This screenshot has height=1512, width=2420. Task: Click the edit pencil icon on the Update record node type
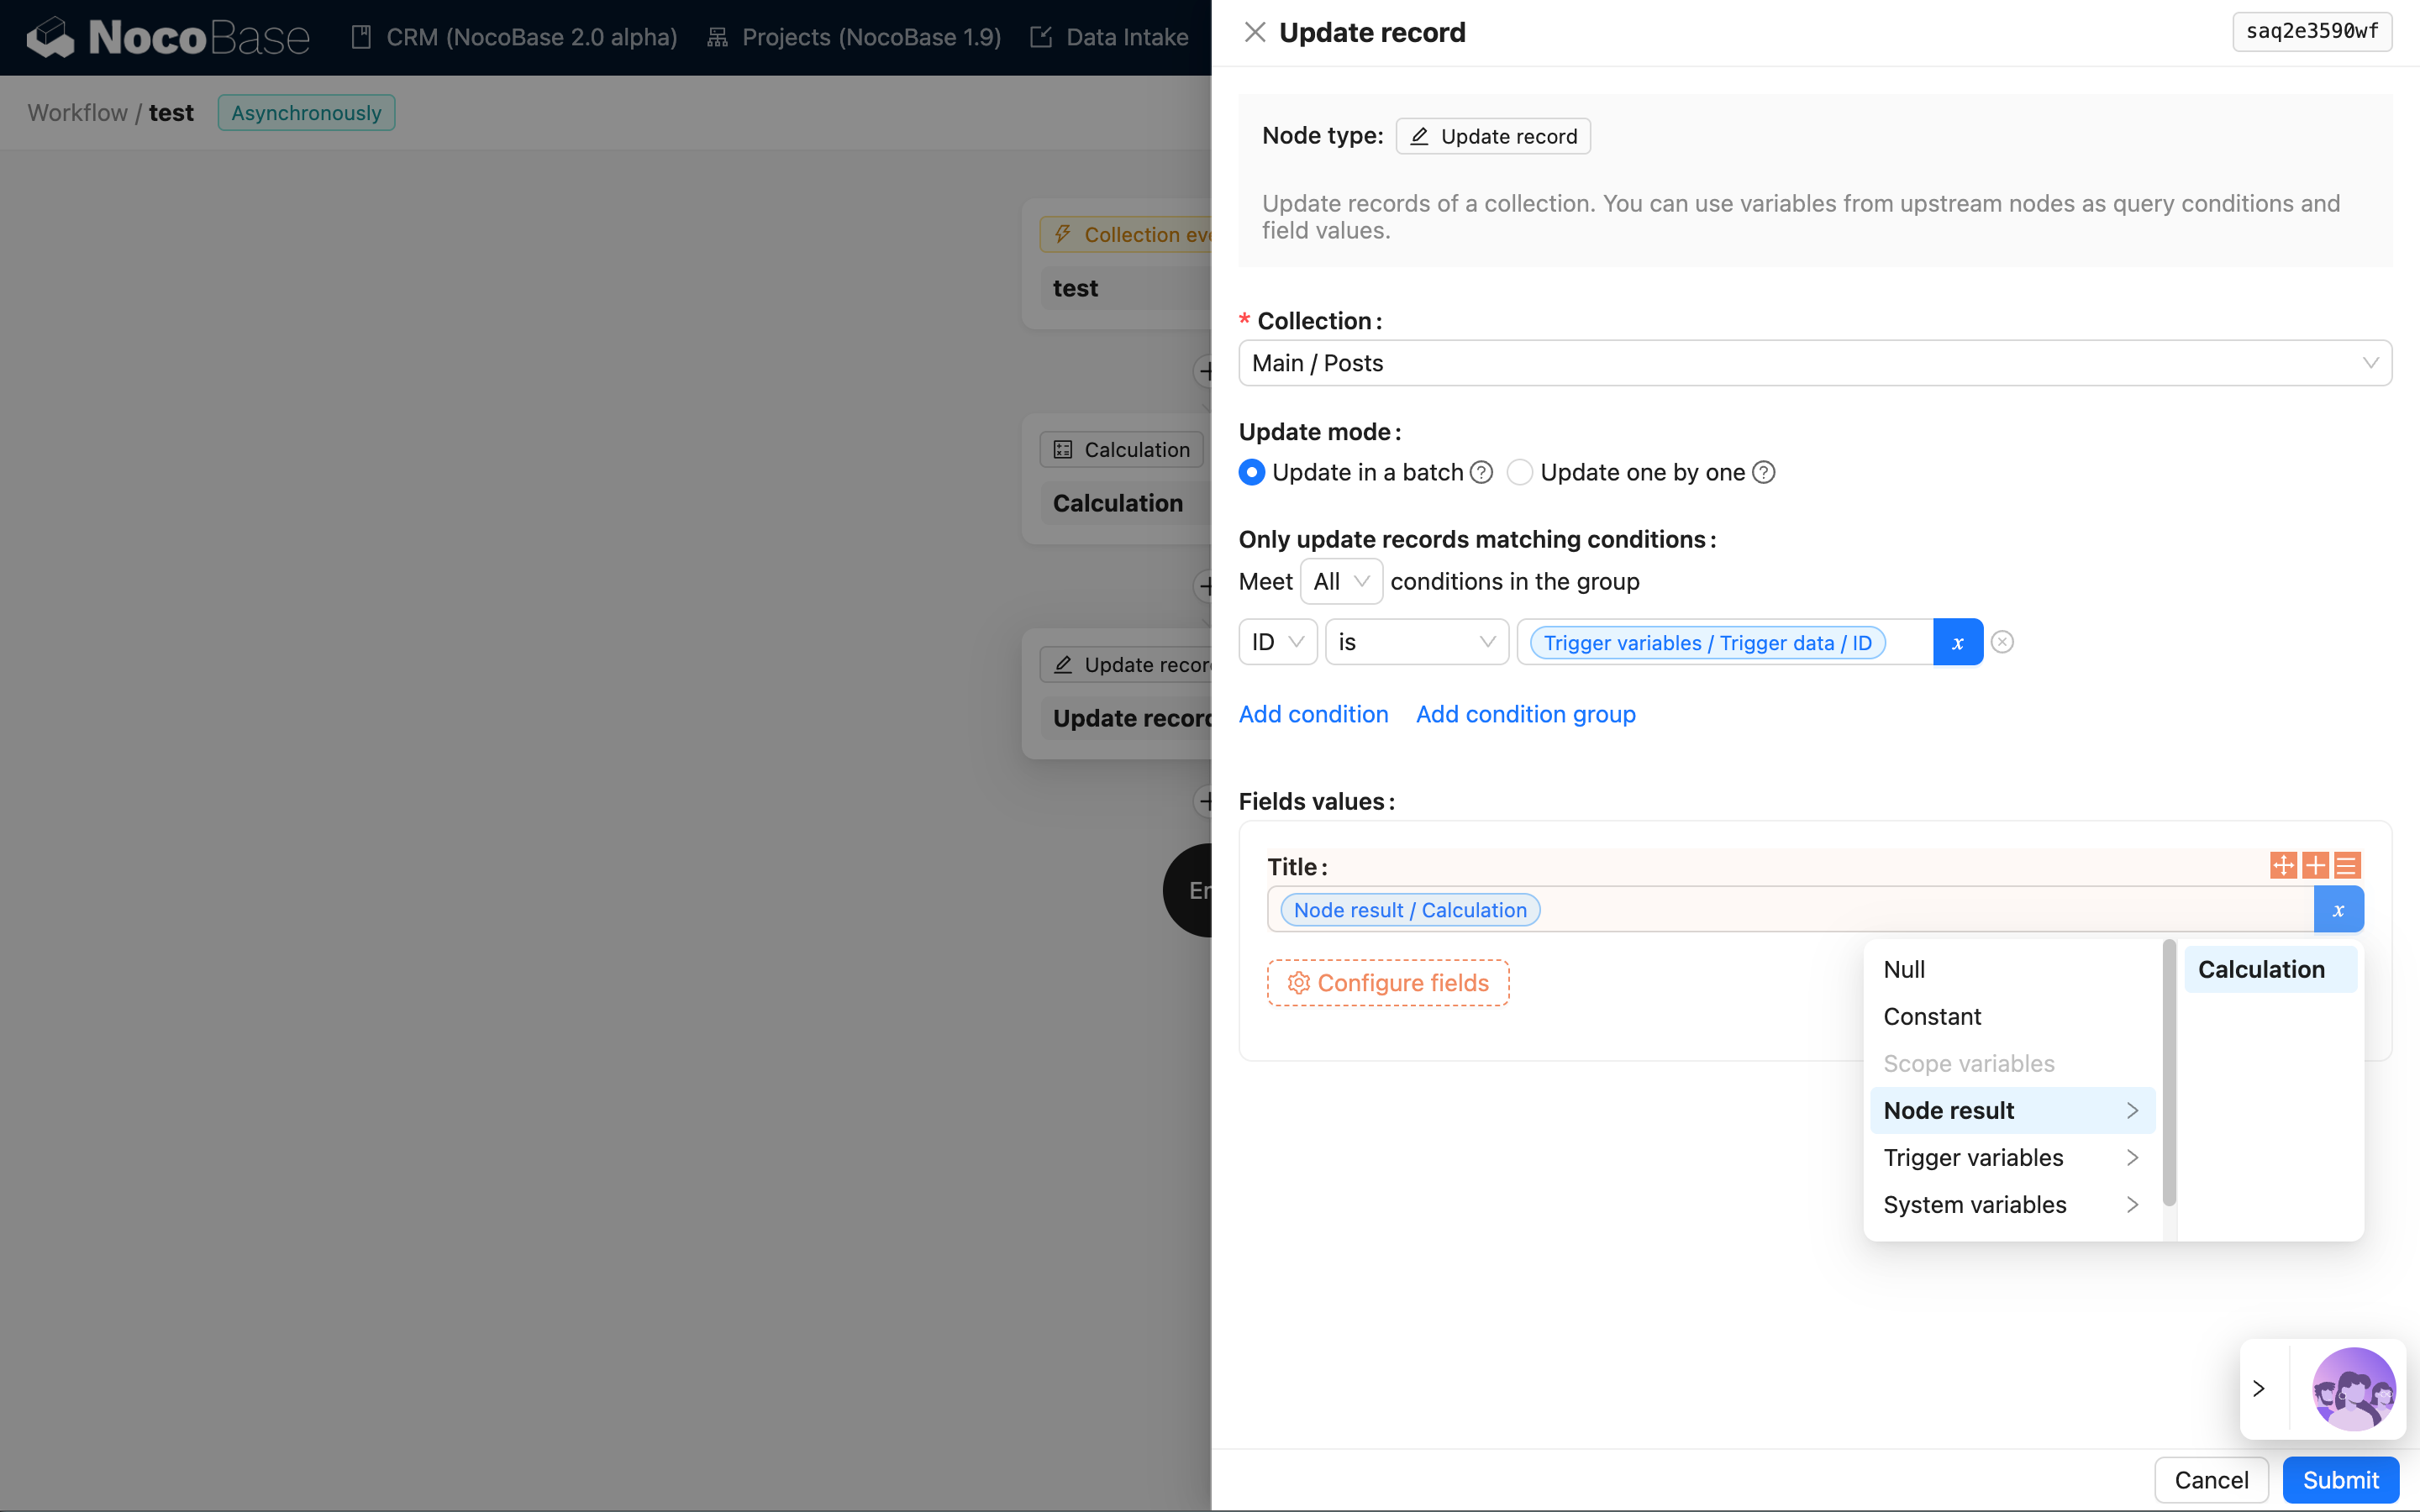click(x=1418, y=136)
